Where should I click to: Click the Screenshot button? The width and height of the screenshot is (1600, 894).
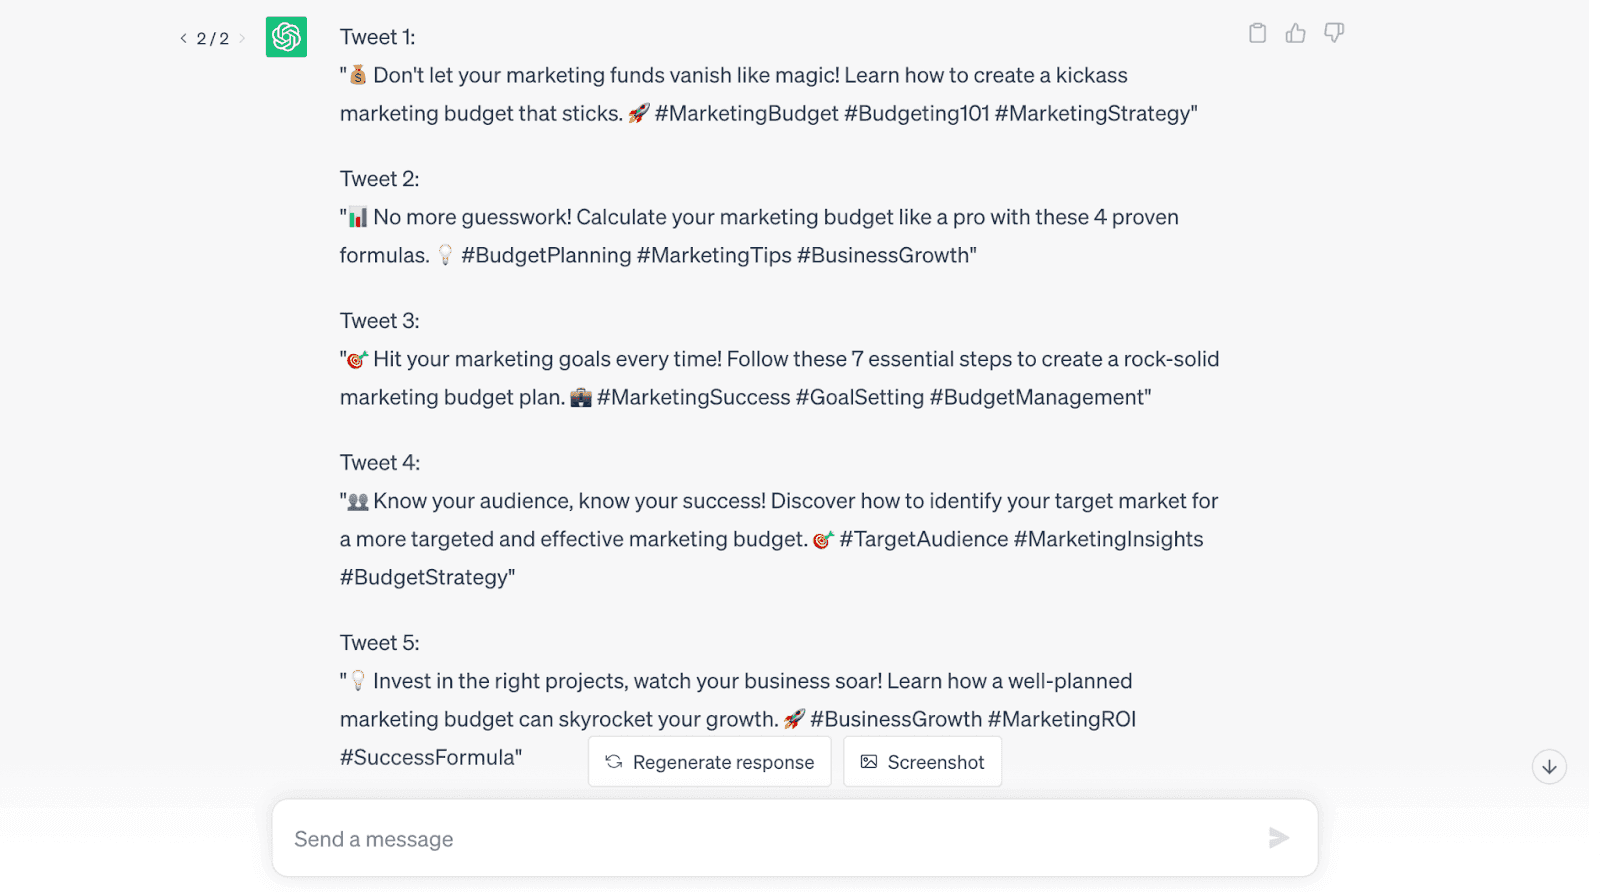(922, 761)
